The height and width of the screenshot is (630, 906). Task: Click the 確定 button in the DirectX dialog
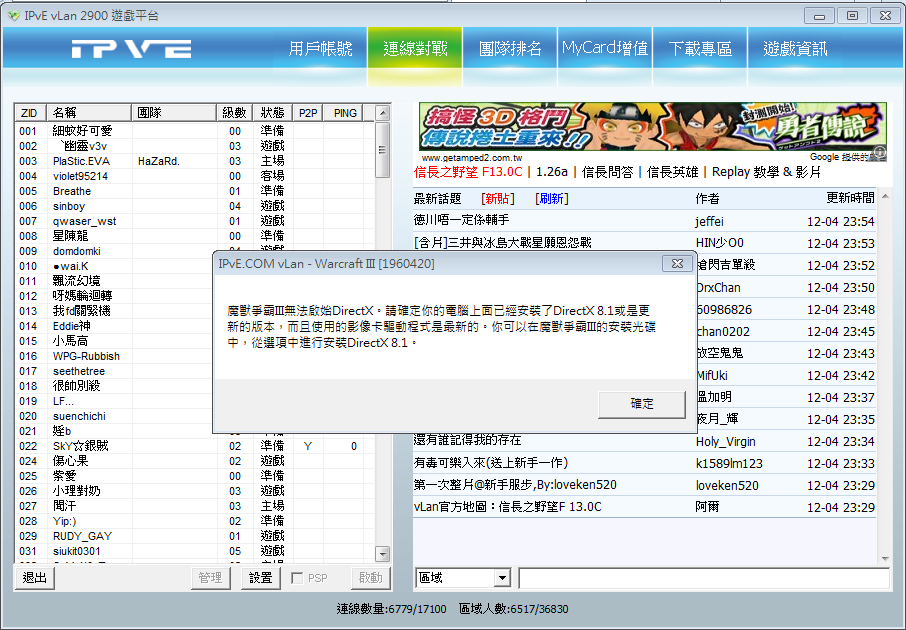(x=642, y=404)
